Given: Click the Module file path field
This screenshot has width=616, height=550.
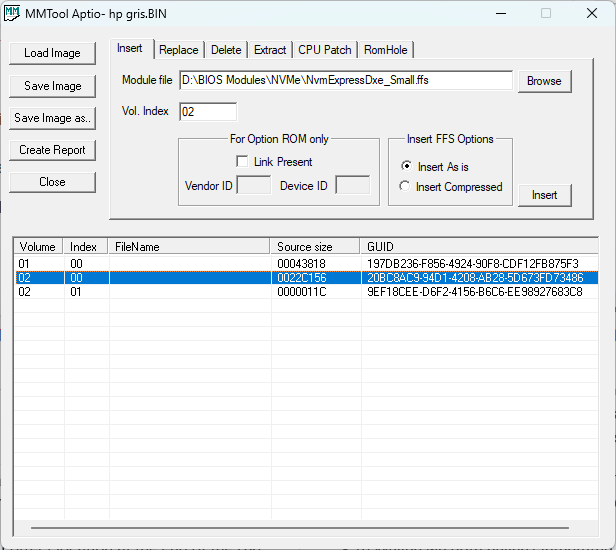Looking at the screenshot, I should [345, 81].
